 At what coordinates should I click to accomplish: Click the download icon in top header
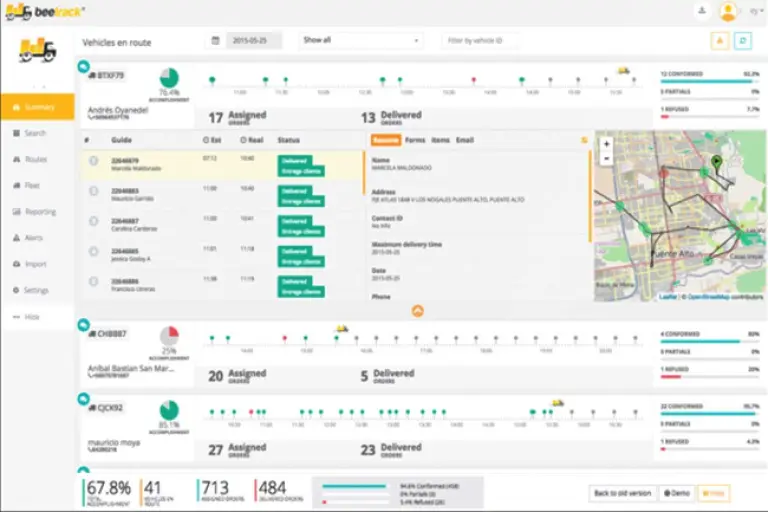click(702, 11)
